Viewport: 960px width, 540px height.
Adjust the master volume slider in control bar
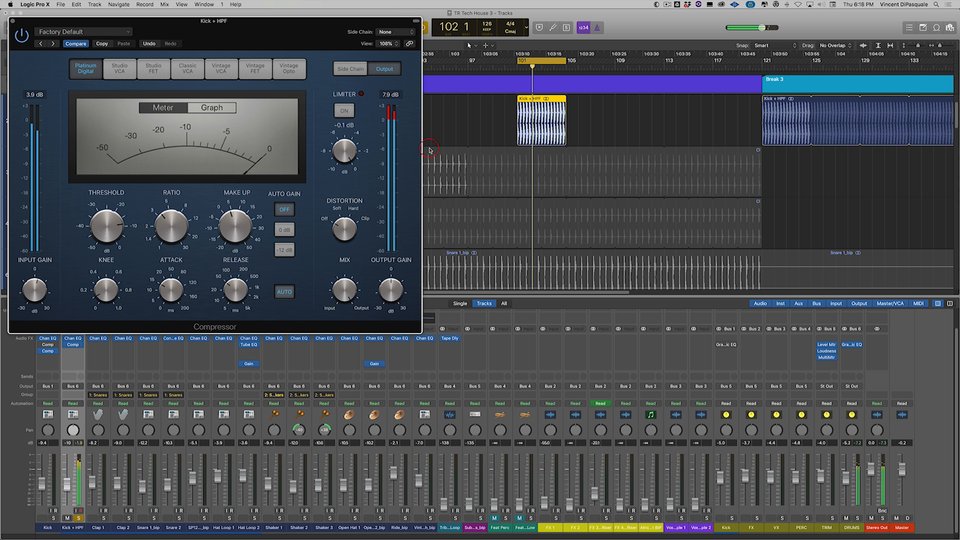click(x=752, y=28)
